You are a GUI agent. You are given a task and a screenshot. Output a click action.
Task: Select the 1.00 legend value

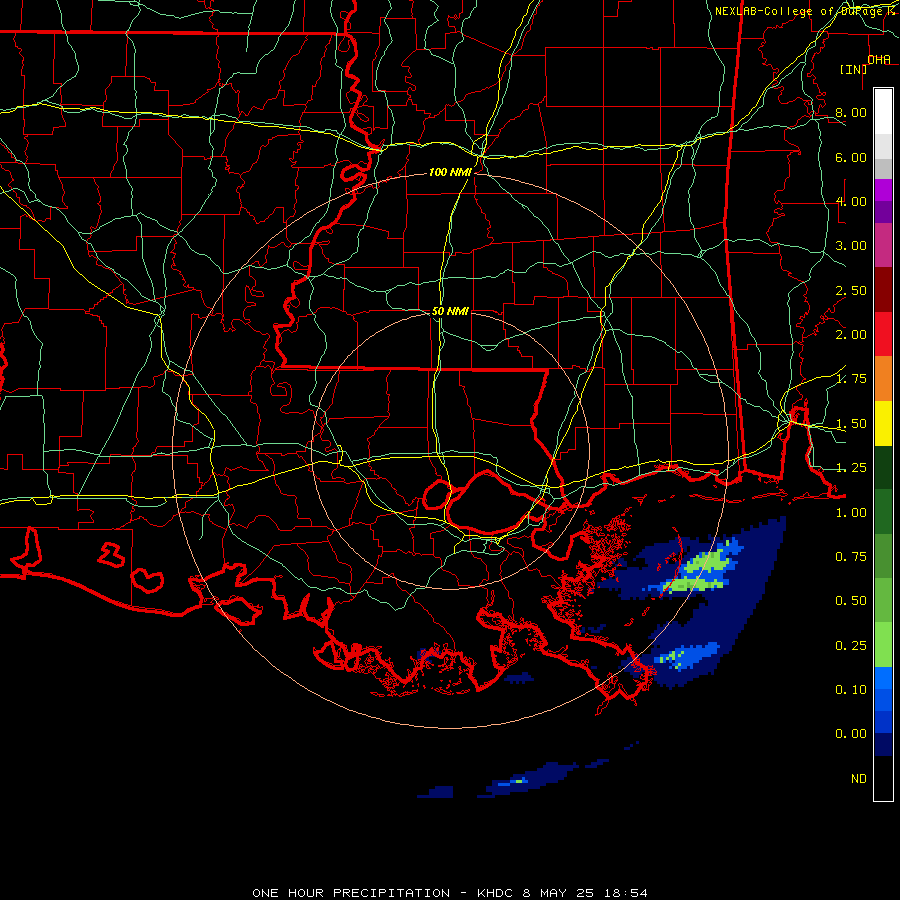[851, 513]
